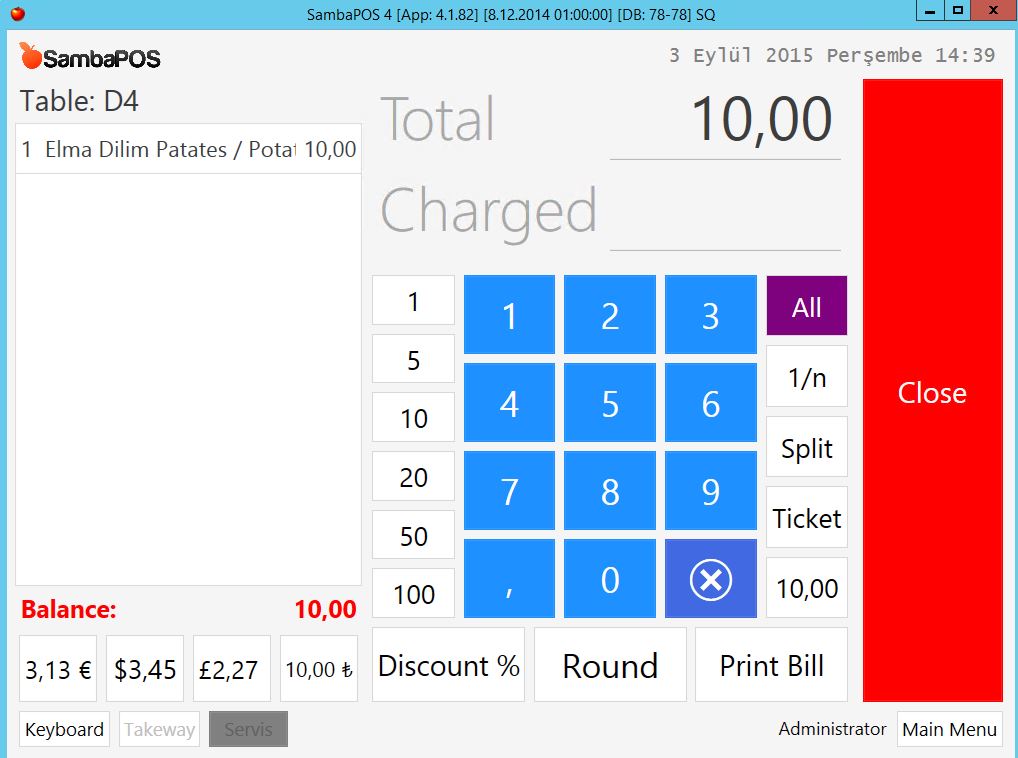This screenshot has height=758, width=1018.
Task: Tap quick amount 100 button
Action: tap(413, 594)
